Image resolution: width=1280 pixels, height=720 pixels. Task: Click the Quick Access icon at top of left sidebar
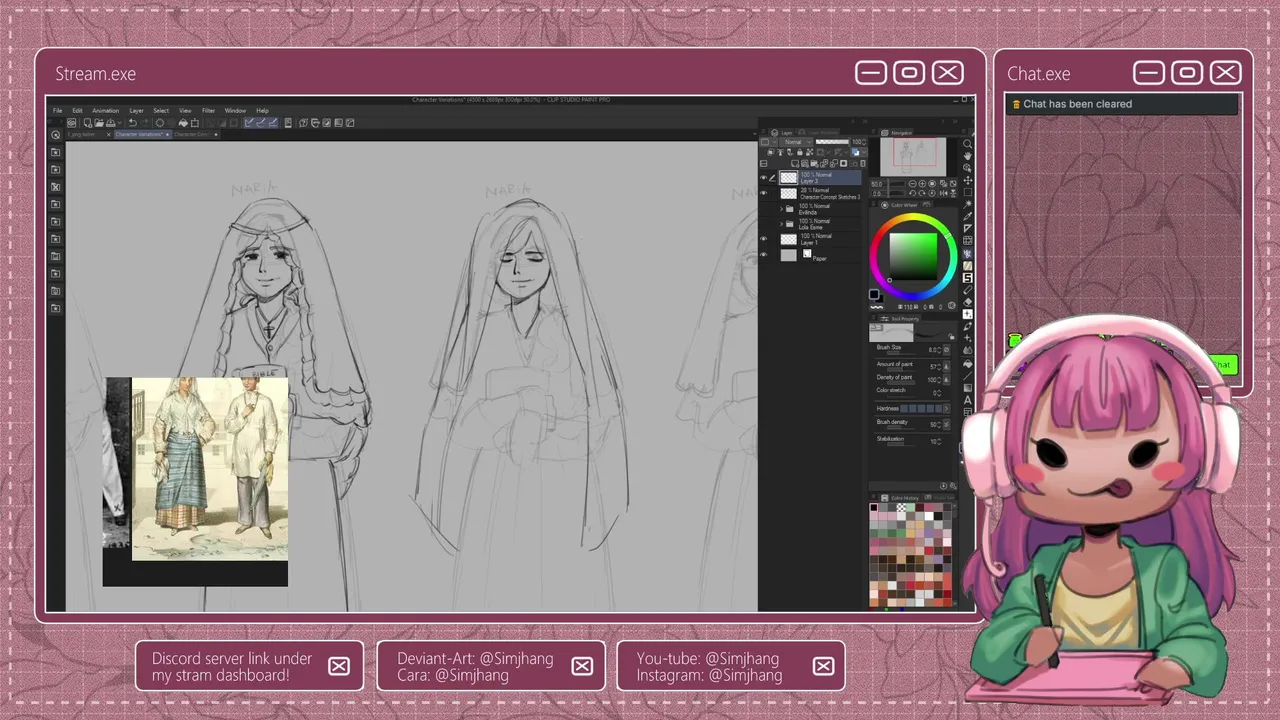pos(55,134)
